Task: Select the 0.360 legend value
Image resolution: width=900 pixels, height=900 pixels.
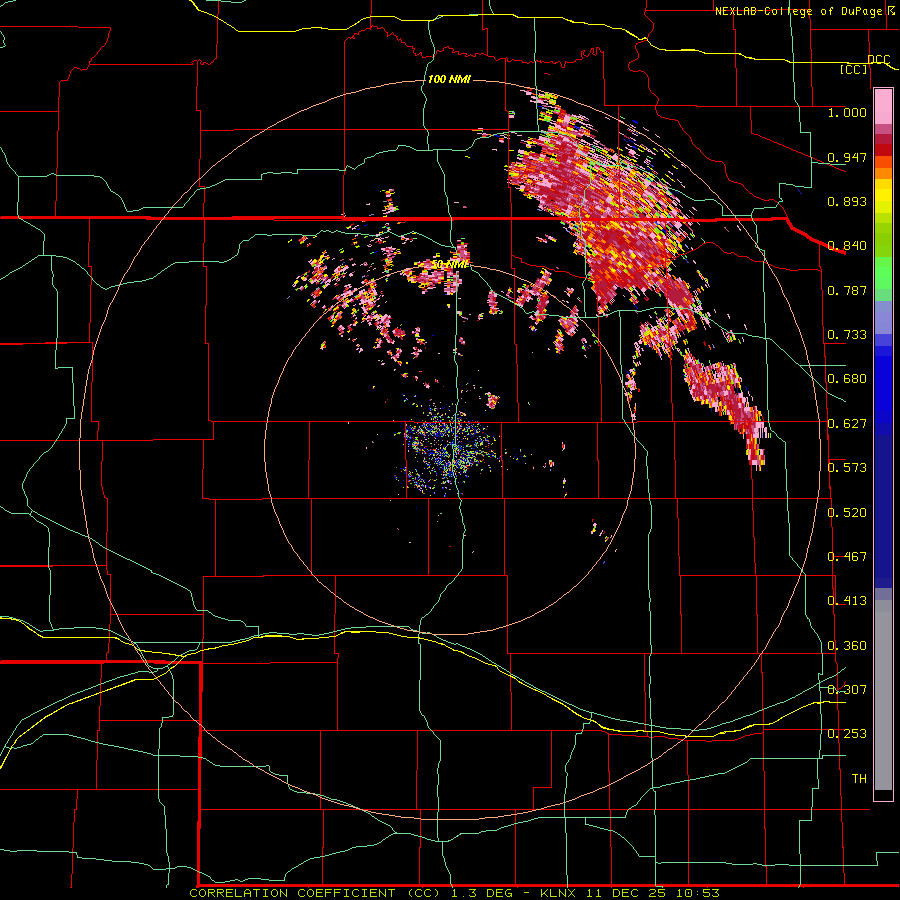Action: coord(847,646)
